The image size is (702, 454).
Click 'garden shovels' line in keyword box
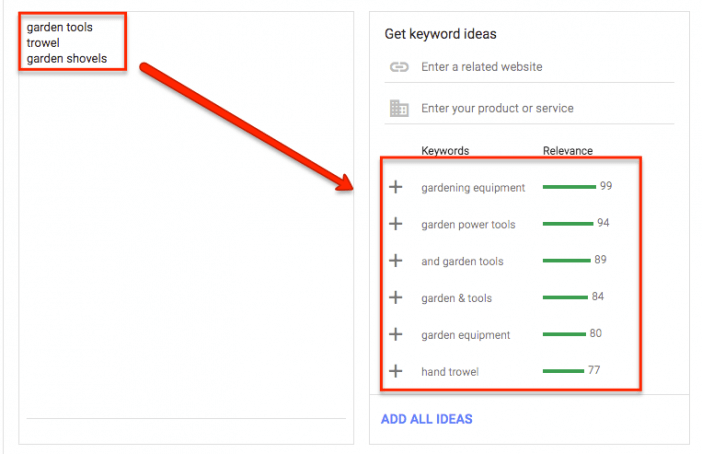[x=67, y=59]
